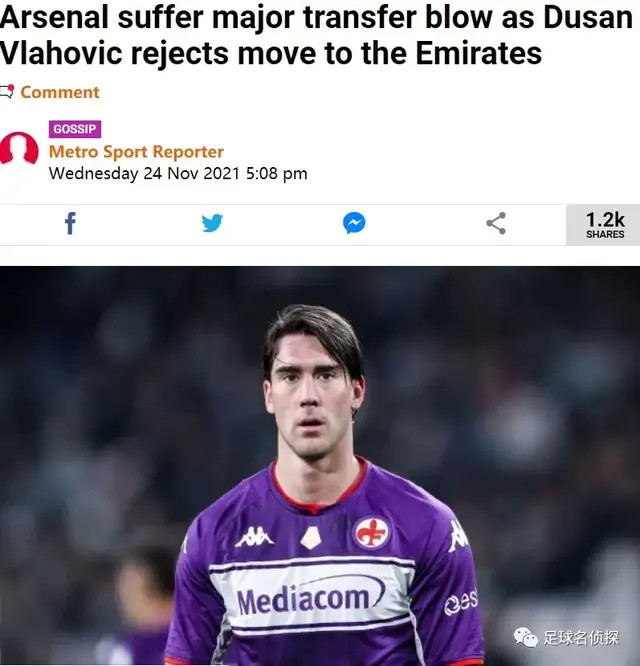Image resolution: width=640 pixels, height=666 pixels.
Task: Open the Comment link below headline
Action: 59,92
